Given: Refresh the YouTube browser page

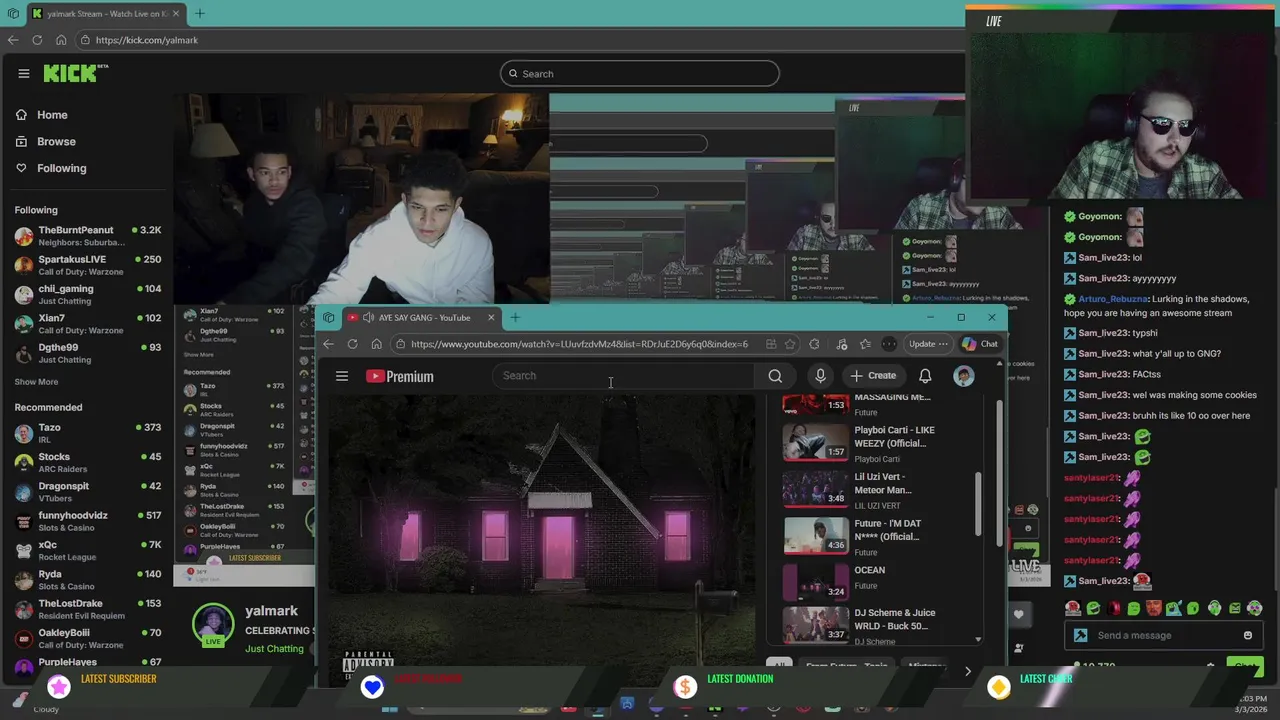Looking at the screenshot, I should click(352, 344).
